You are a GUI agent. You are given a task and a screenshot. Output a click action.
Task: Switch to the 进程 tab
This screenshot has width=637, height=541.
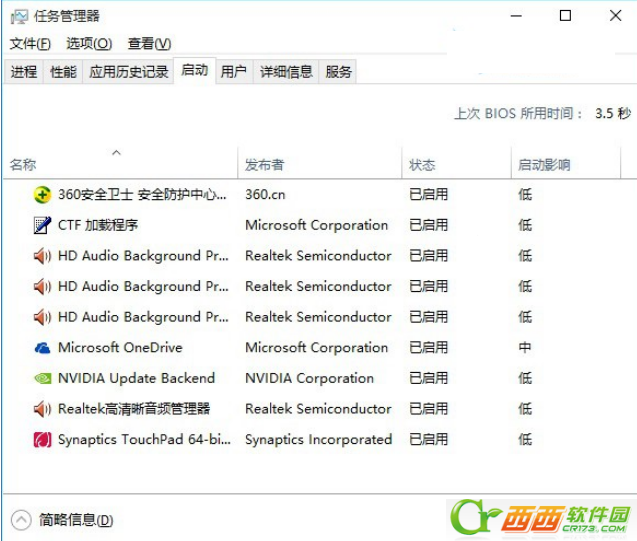[x=24, y=72]
